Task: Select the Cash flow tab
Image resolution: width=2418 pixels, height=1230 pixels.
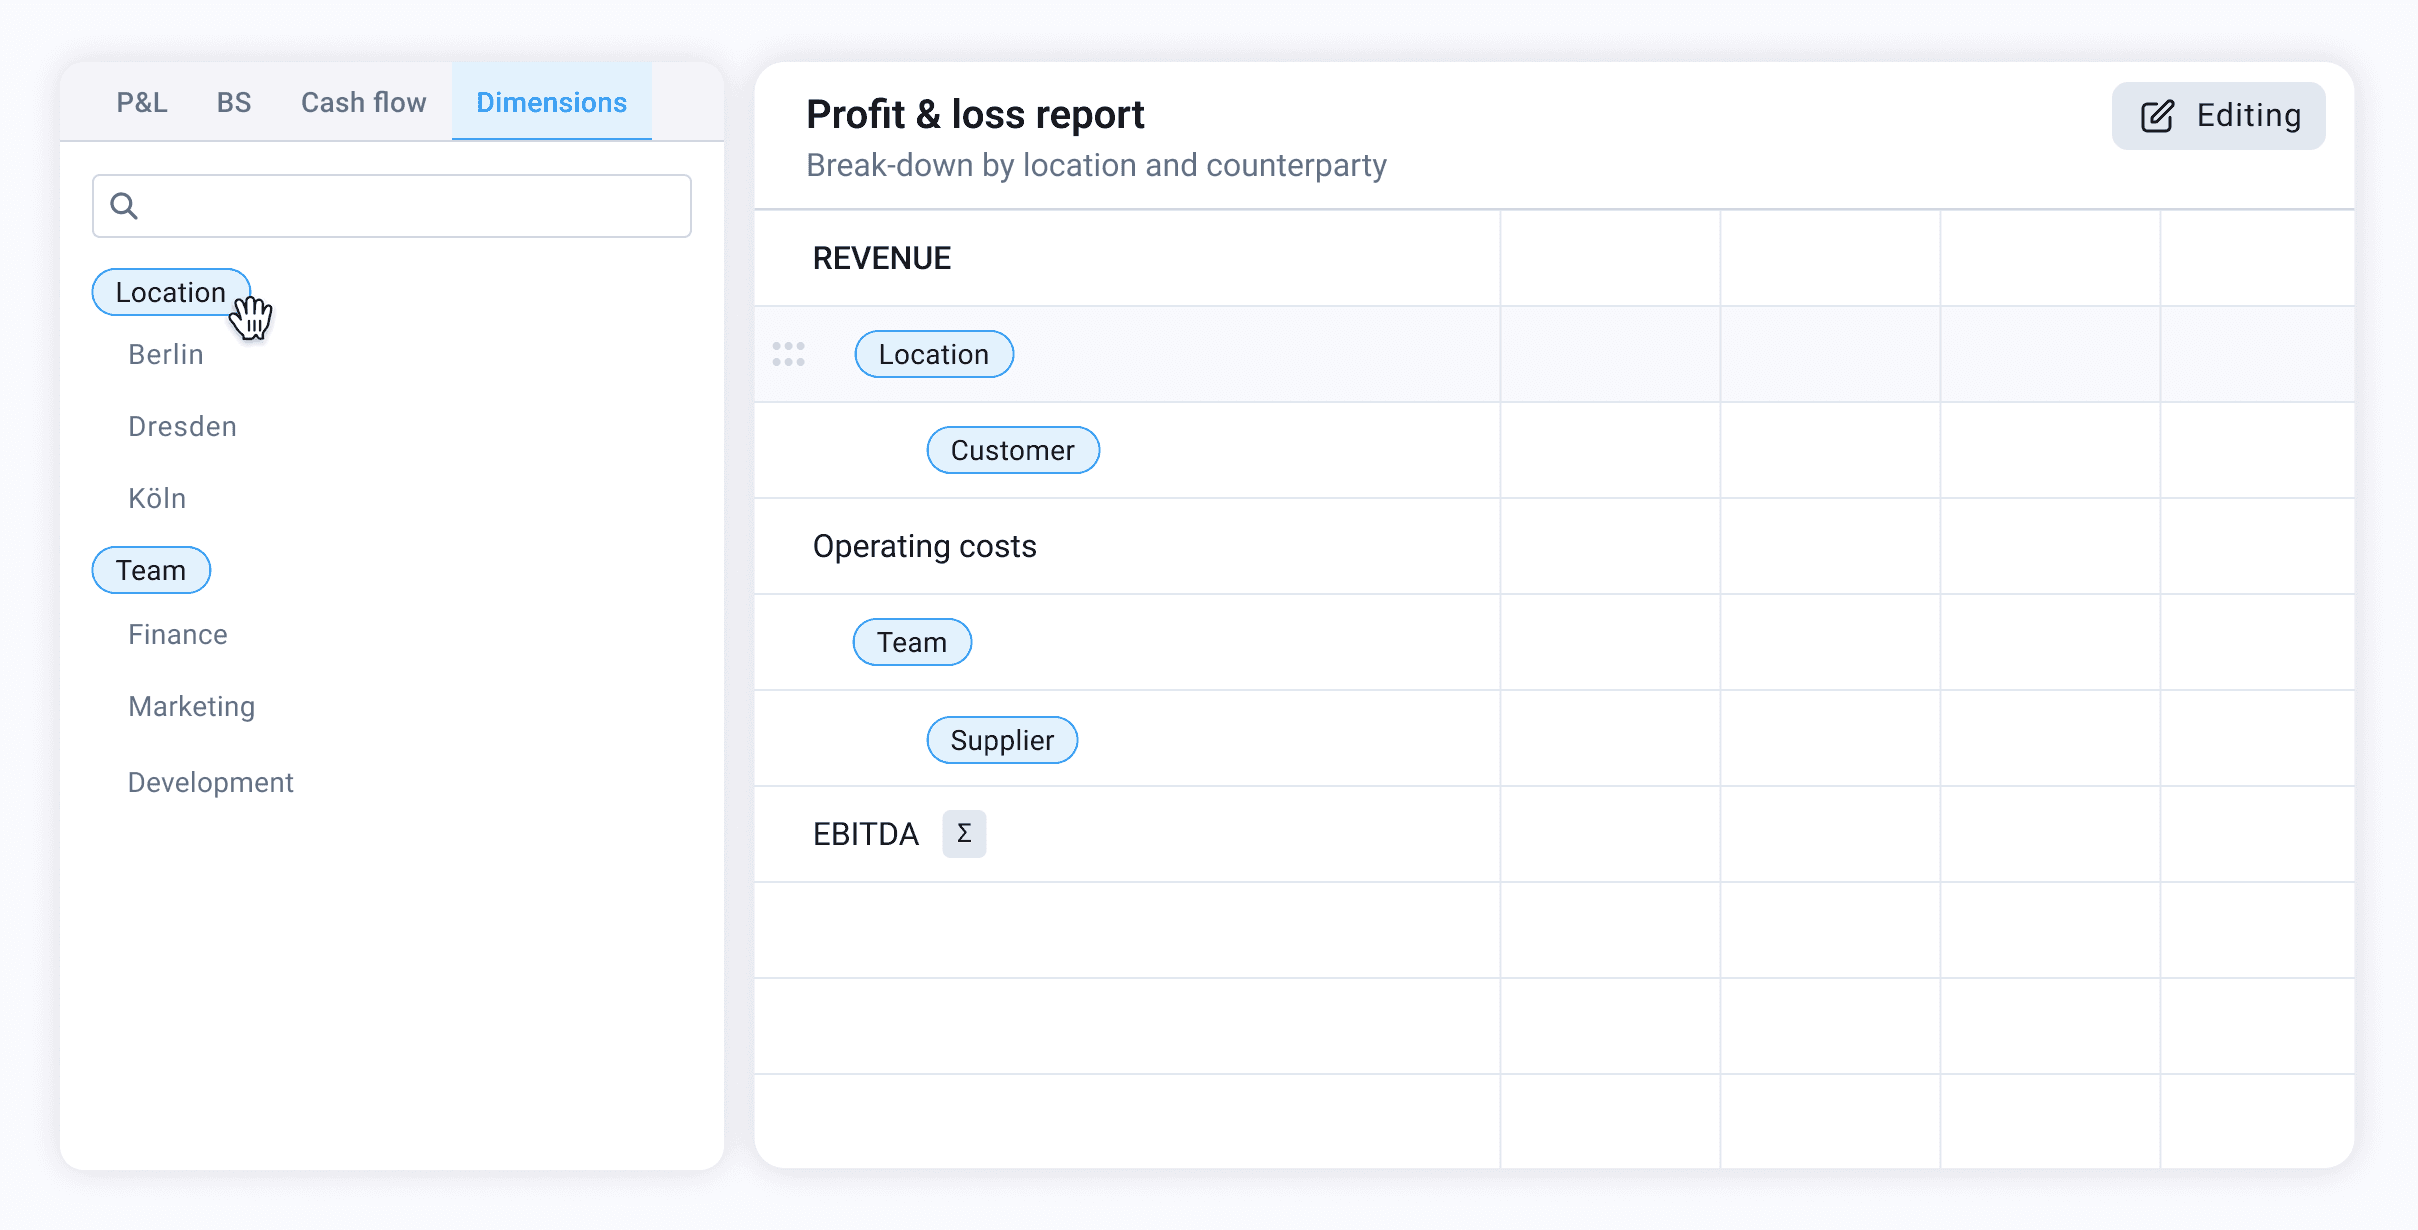Action: tap(363, 103)
